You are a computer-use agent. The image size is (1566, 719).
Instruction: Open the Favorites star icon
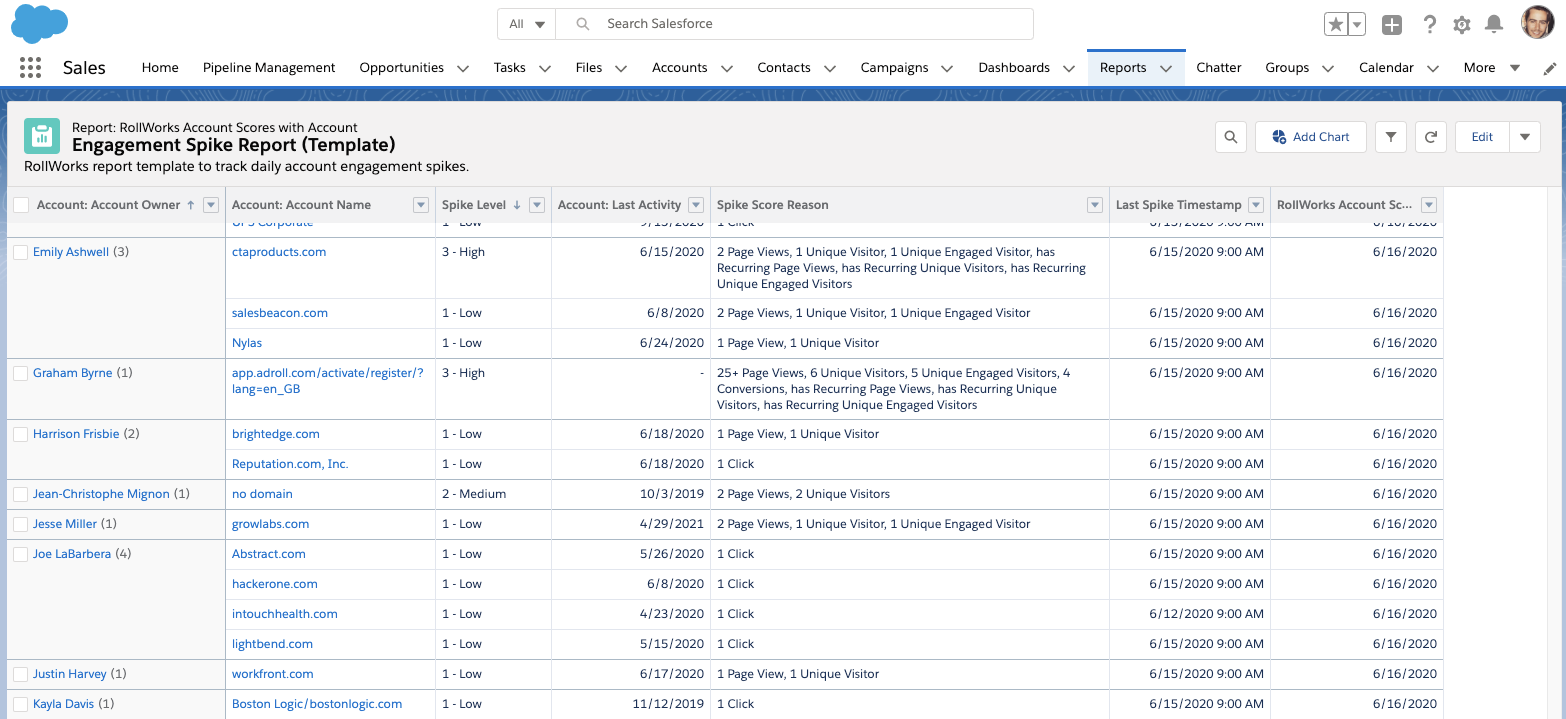pos(1335,25)
